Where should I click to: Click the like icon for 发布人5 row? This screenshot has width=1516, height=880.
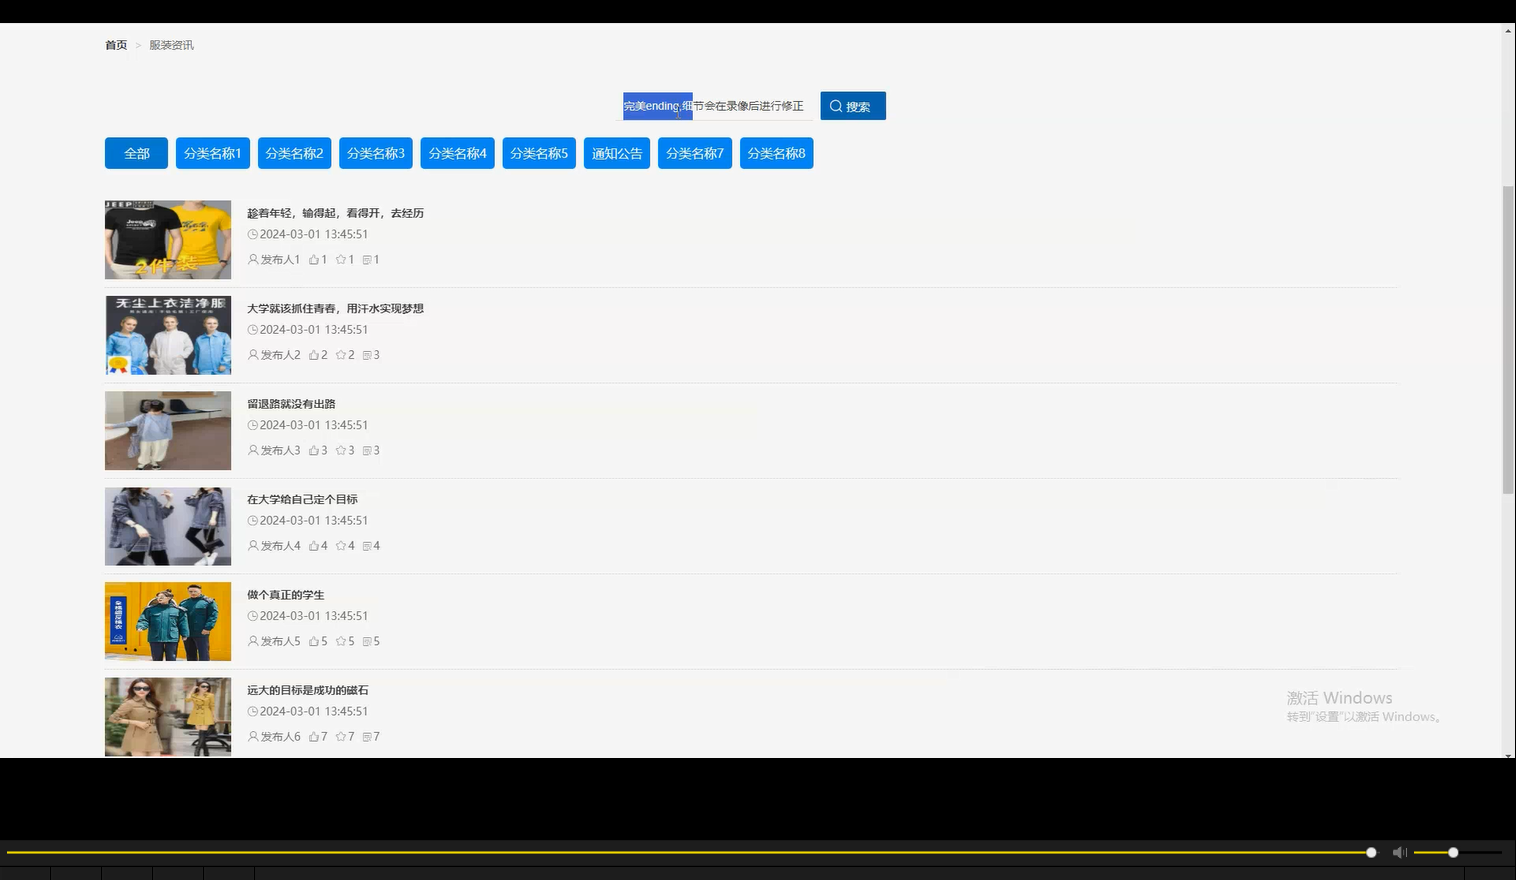pos(314,641)
